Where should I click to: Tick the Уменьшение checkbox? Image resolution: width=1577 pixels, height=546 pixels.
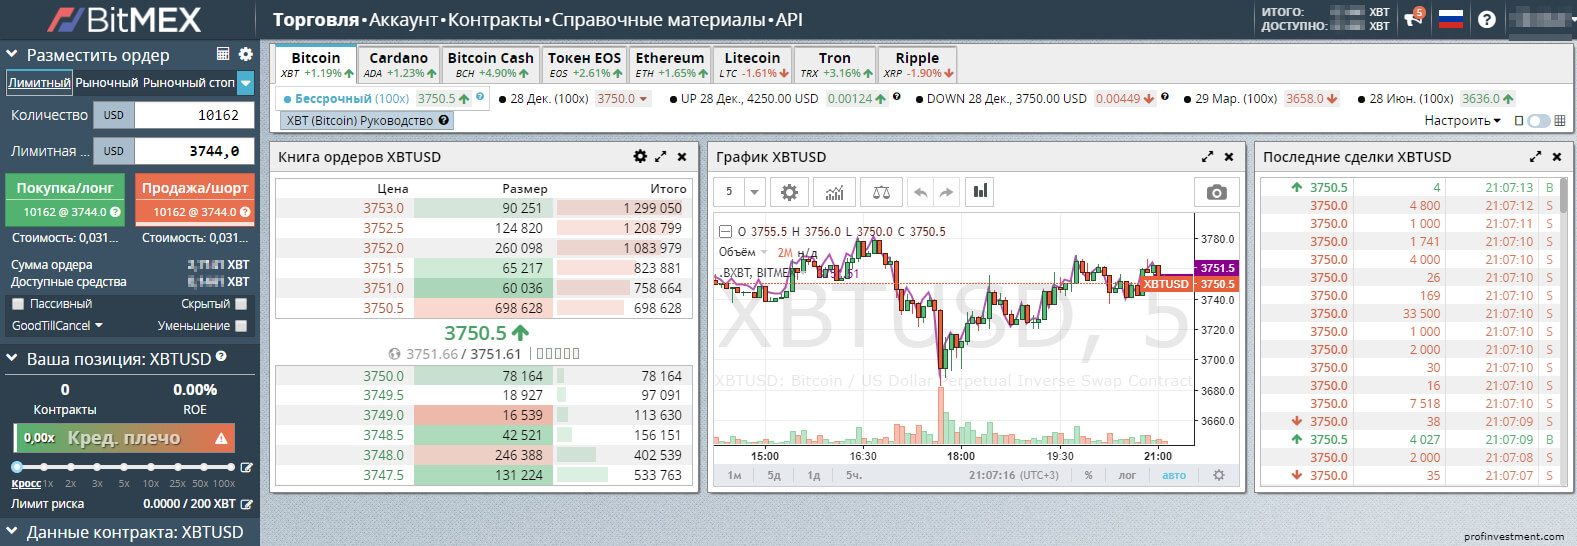[240, 326]
